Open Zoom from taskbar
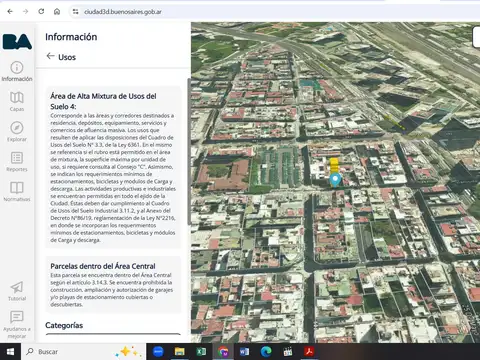Image resolution: width=480 pixels, height=360 pixels. click(158, 352)
